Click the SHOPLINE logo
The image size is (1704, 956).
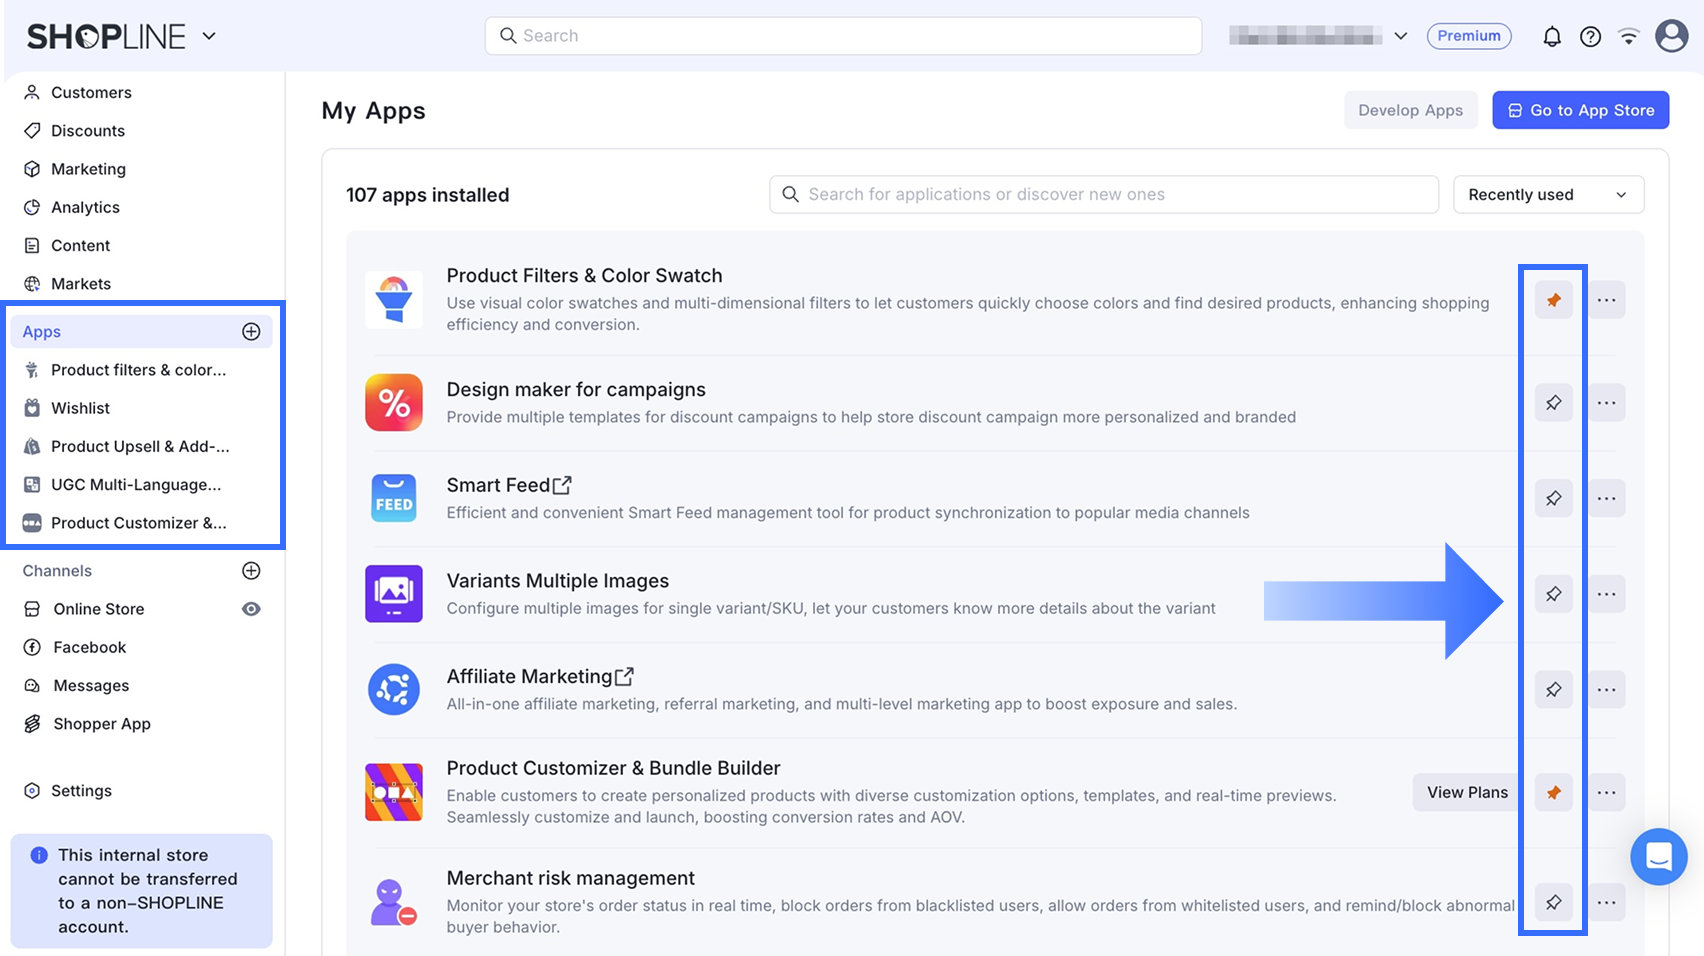click(x=106, y=37)
